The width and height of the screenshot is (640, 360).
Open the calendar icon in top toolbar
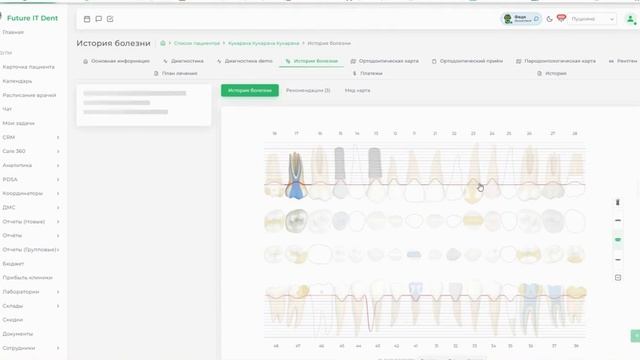coord(87,19)
